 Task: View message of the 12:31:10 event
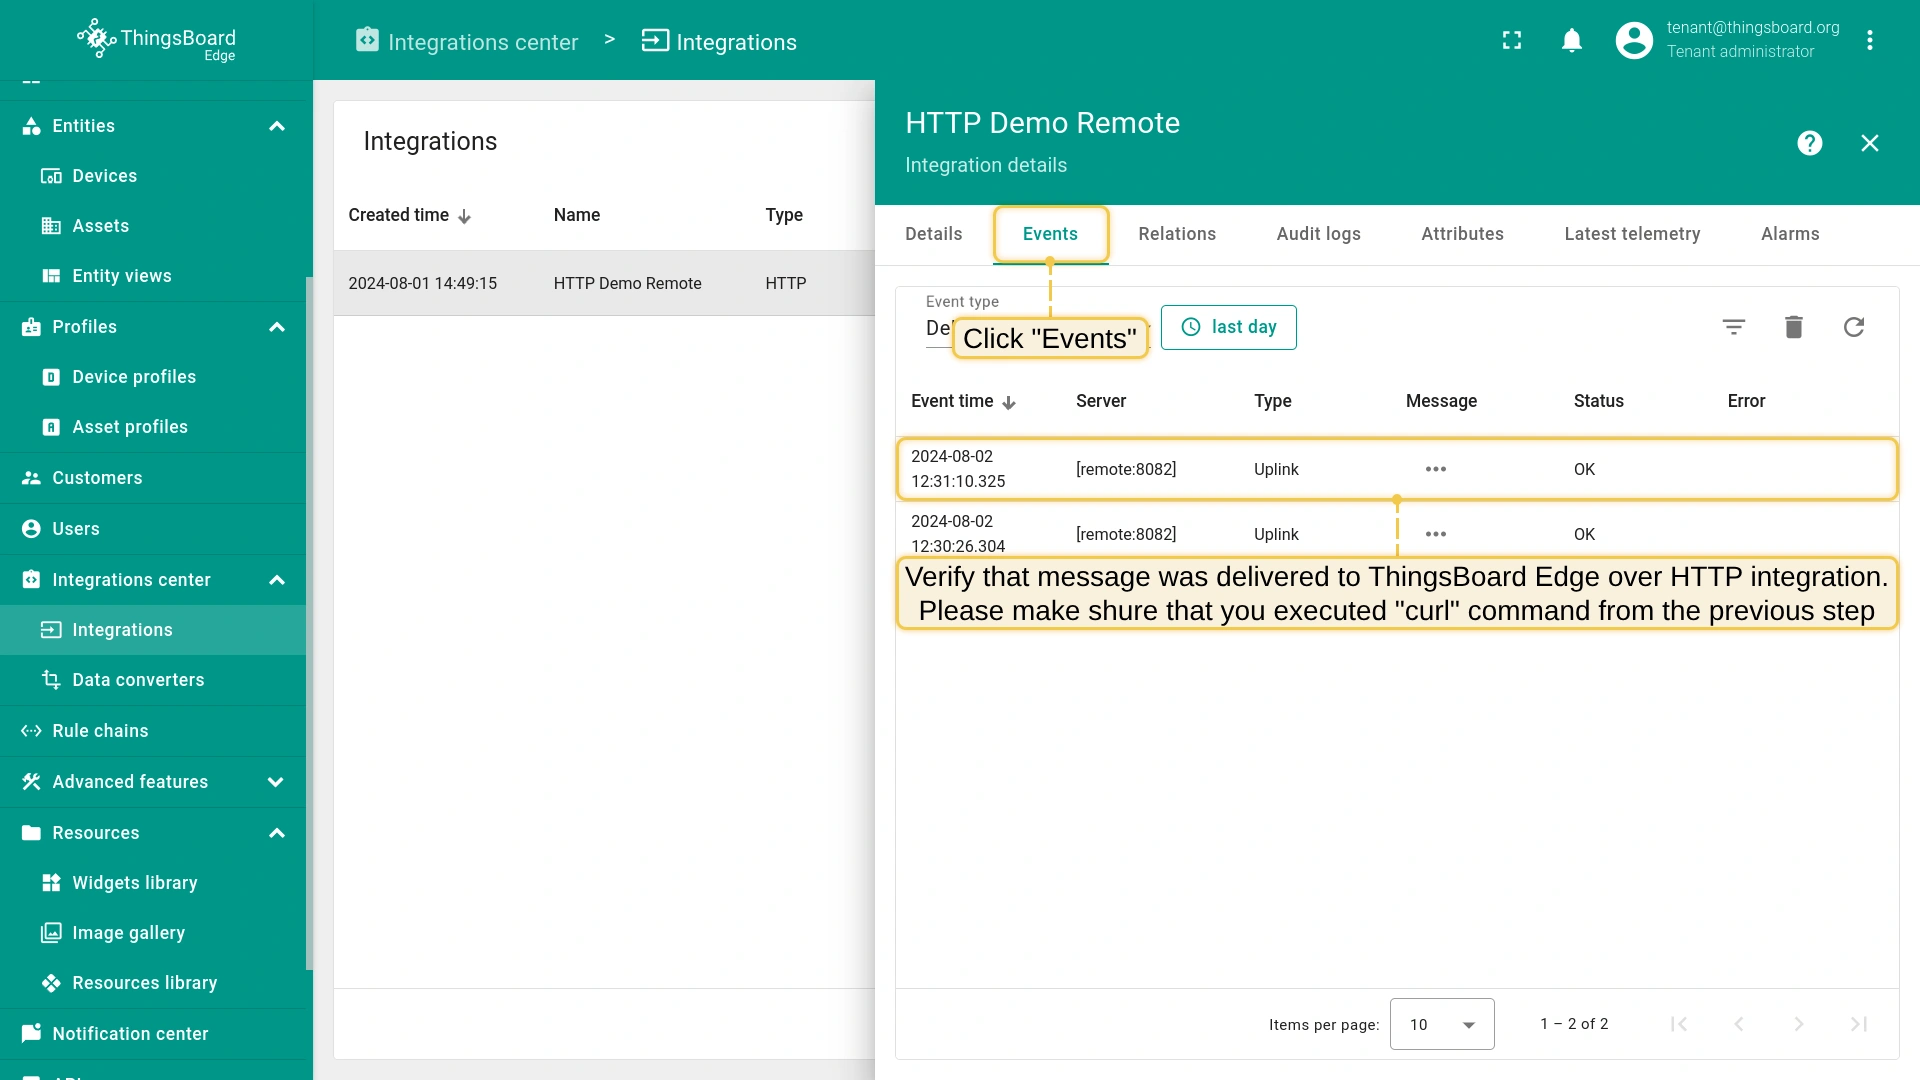point(1436,469)
